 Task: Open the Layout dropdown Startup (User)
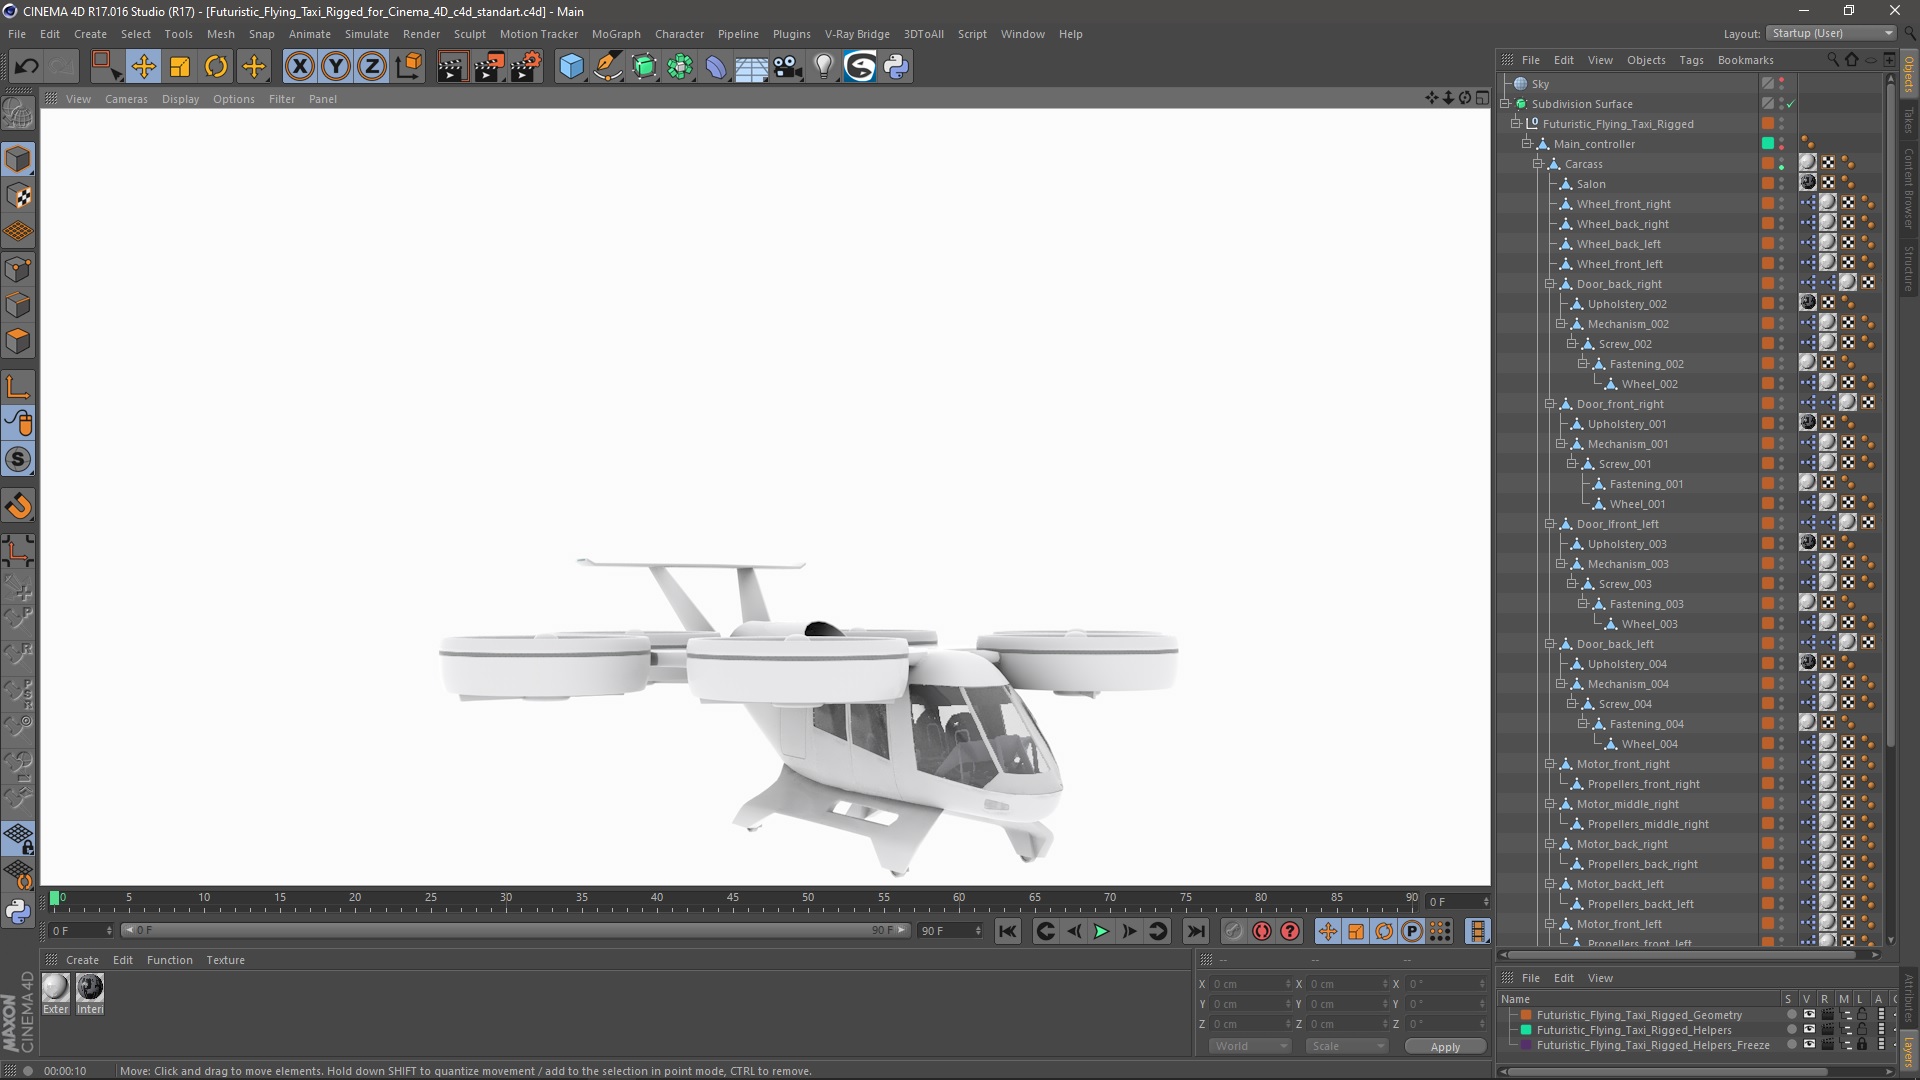(1831, 33)
